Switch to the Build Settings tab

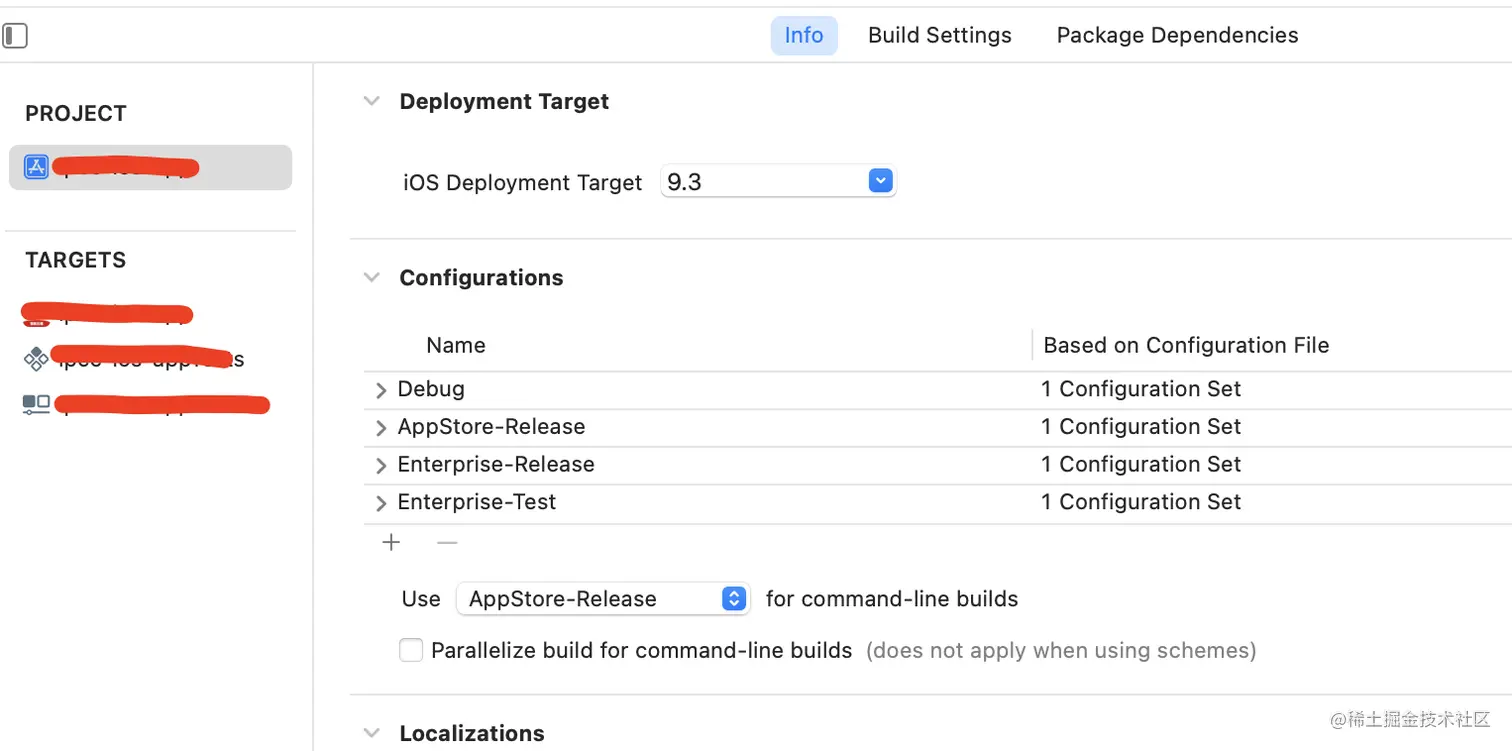939,35
